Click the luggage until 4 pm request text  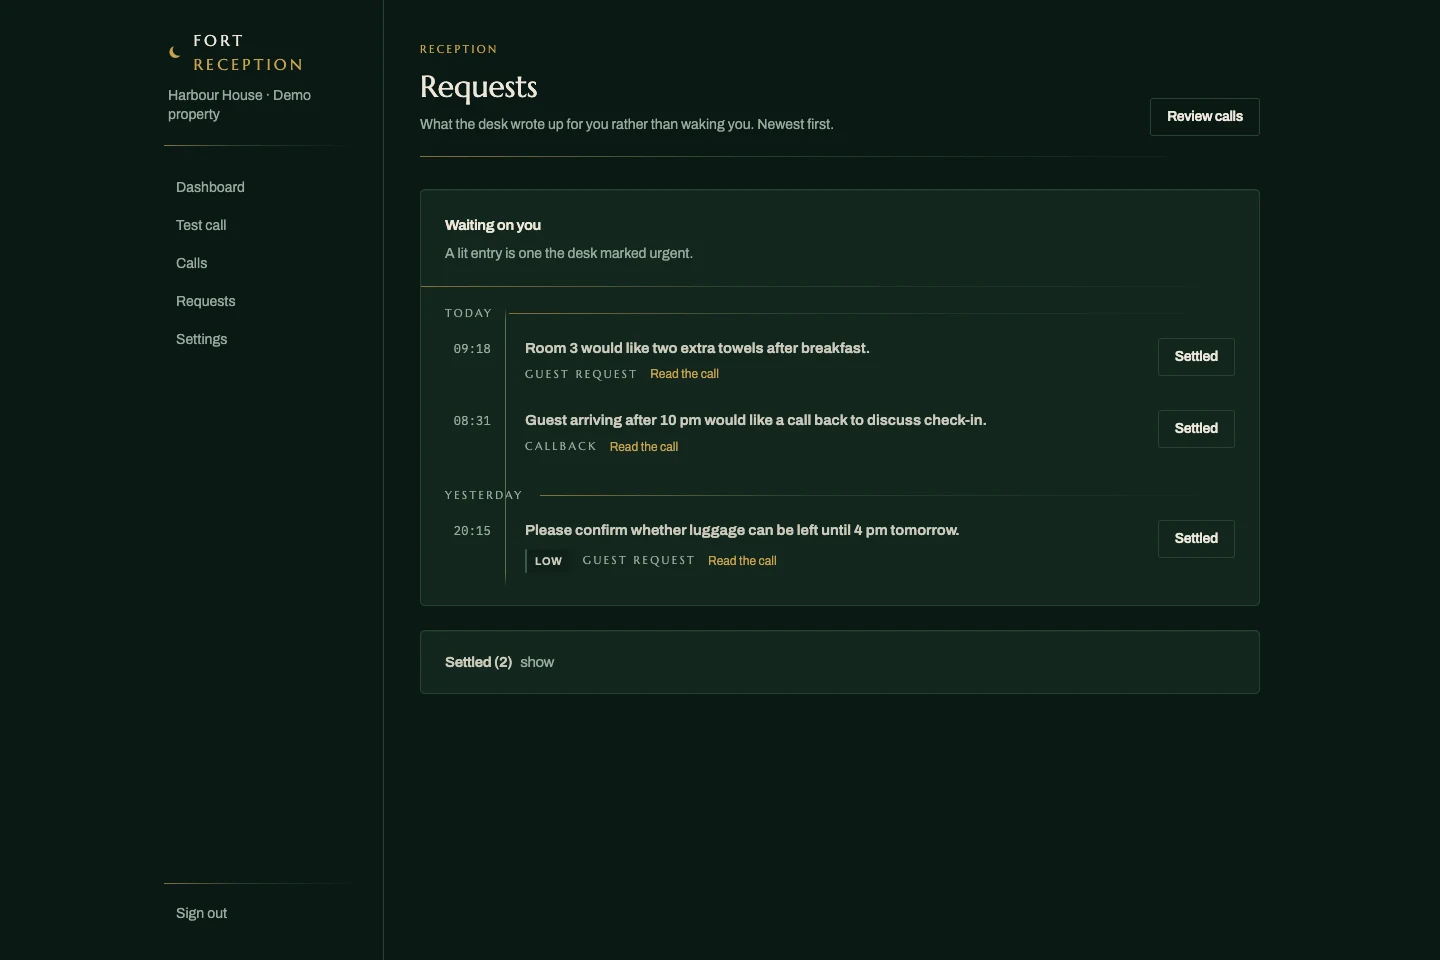point(742,530)
